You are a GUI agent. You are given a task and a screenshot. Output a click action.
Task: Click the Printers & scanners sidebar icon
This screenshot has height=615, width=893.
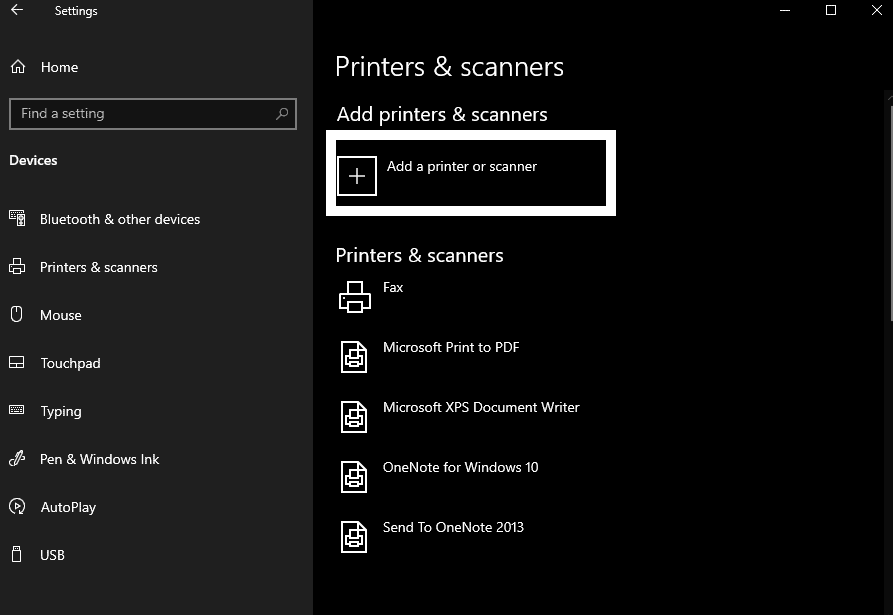17,266
